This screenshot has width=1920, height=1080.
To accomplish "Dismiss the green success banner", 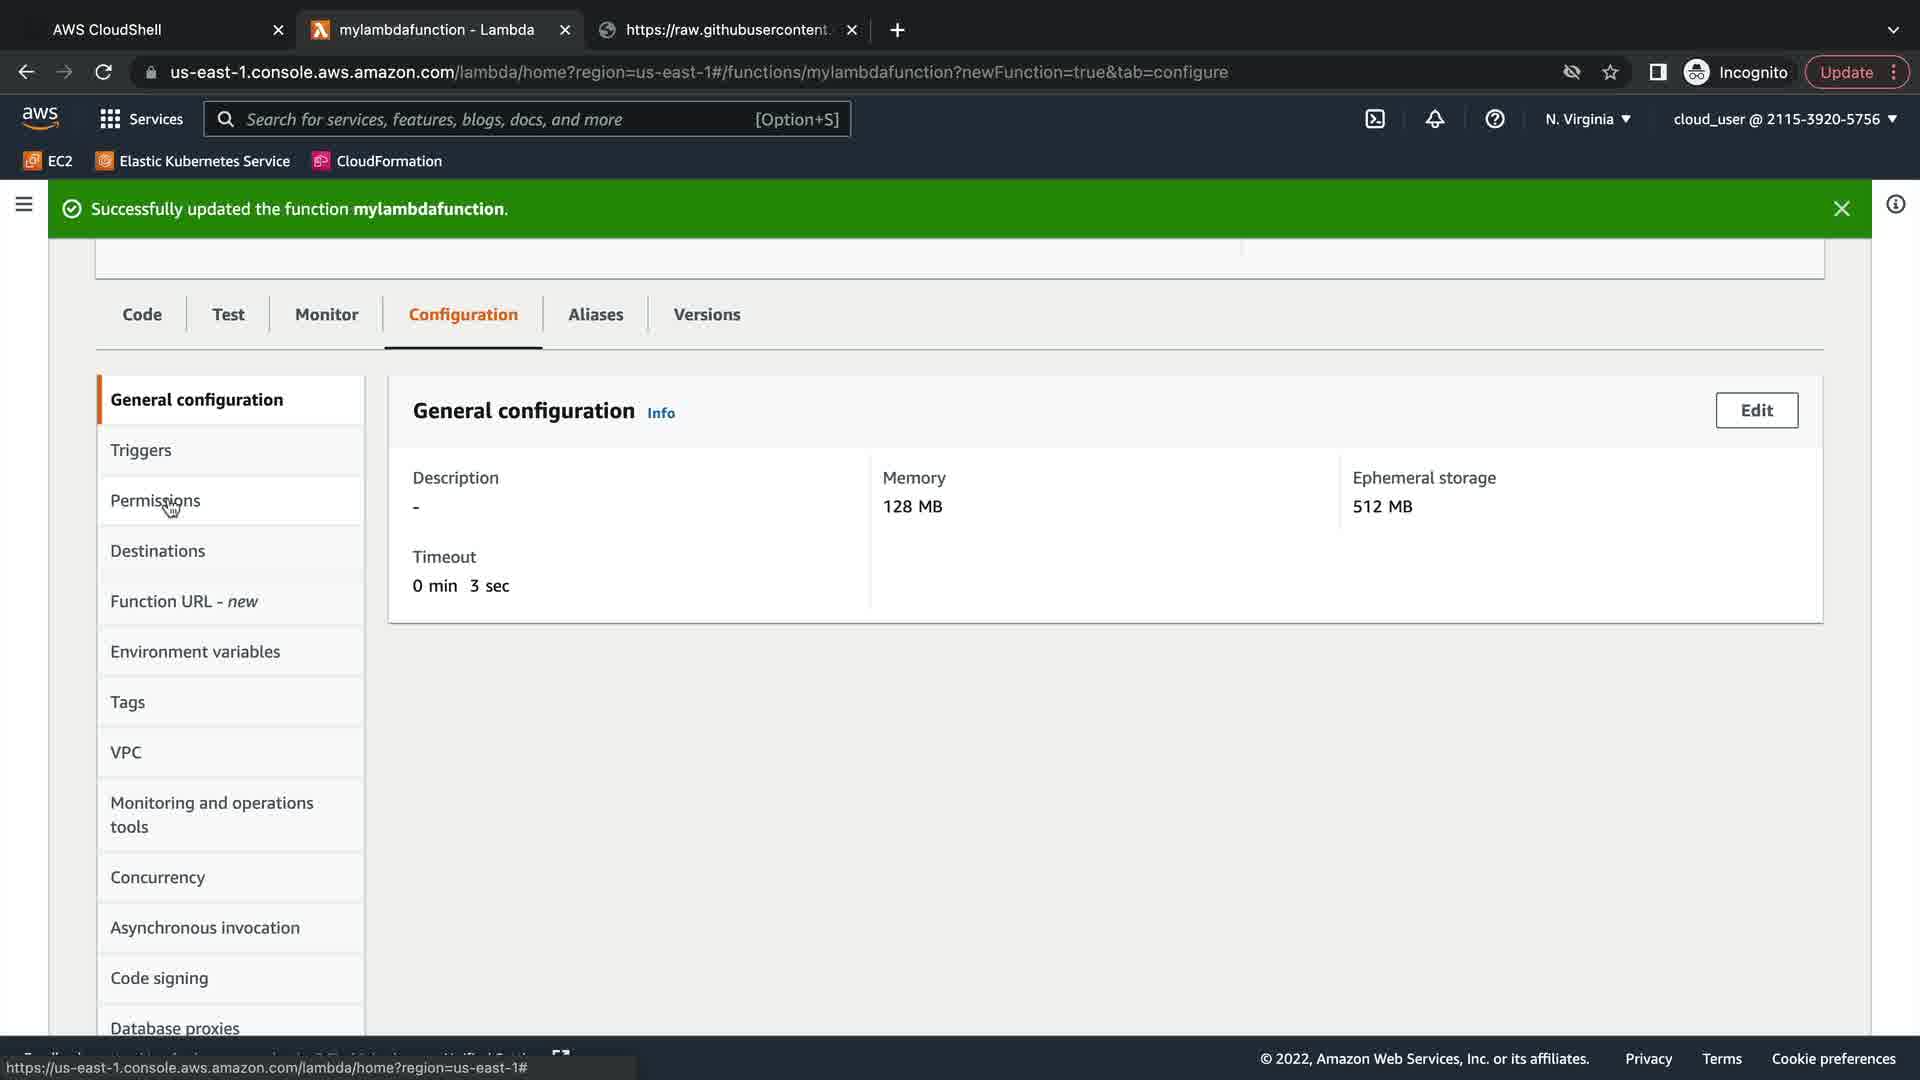I will 1841,209.
